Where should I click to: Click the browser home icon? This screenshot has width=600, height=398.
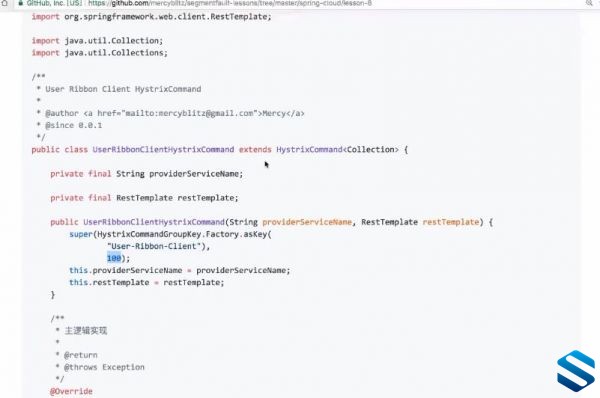point(4,3)
